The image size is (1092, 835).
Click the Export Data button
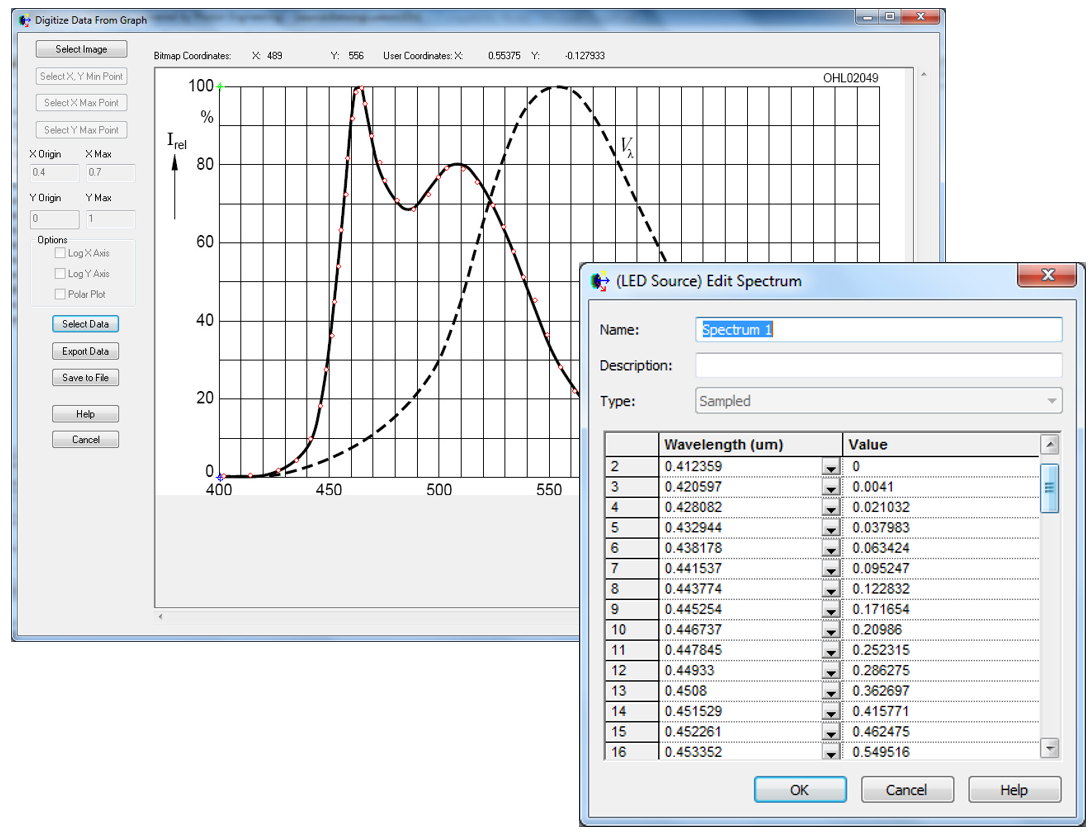tap(86, 351)
